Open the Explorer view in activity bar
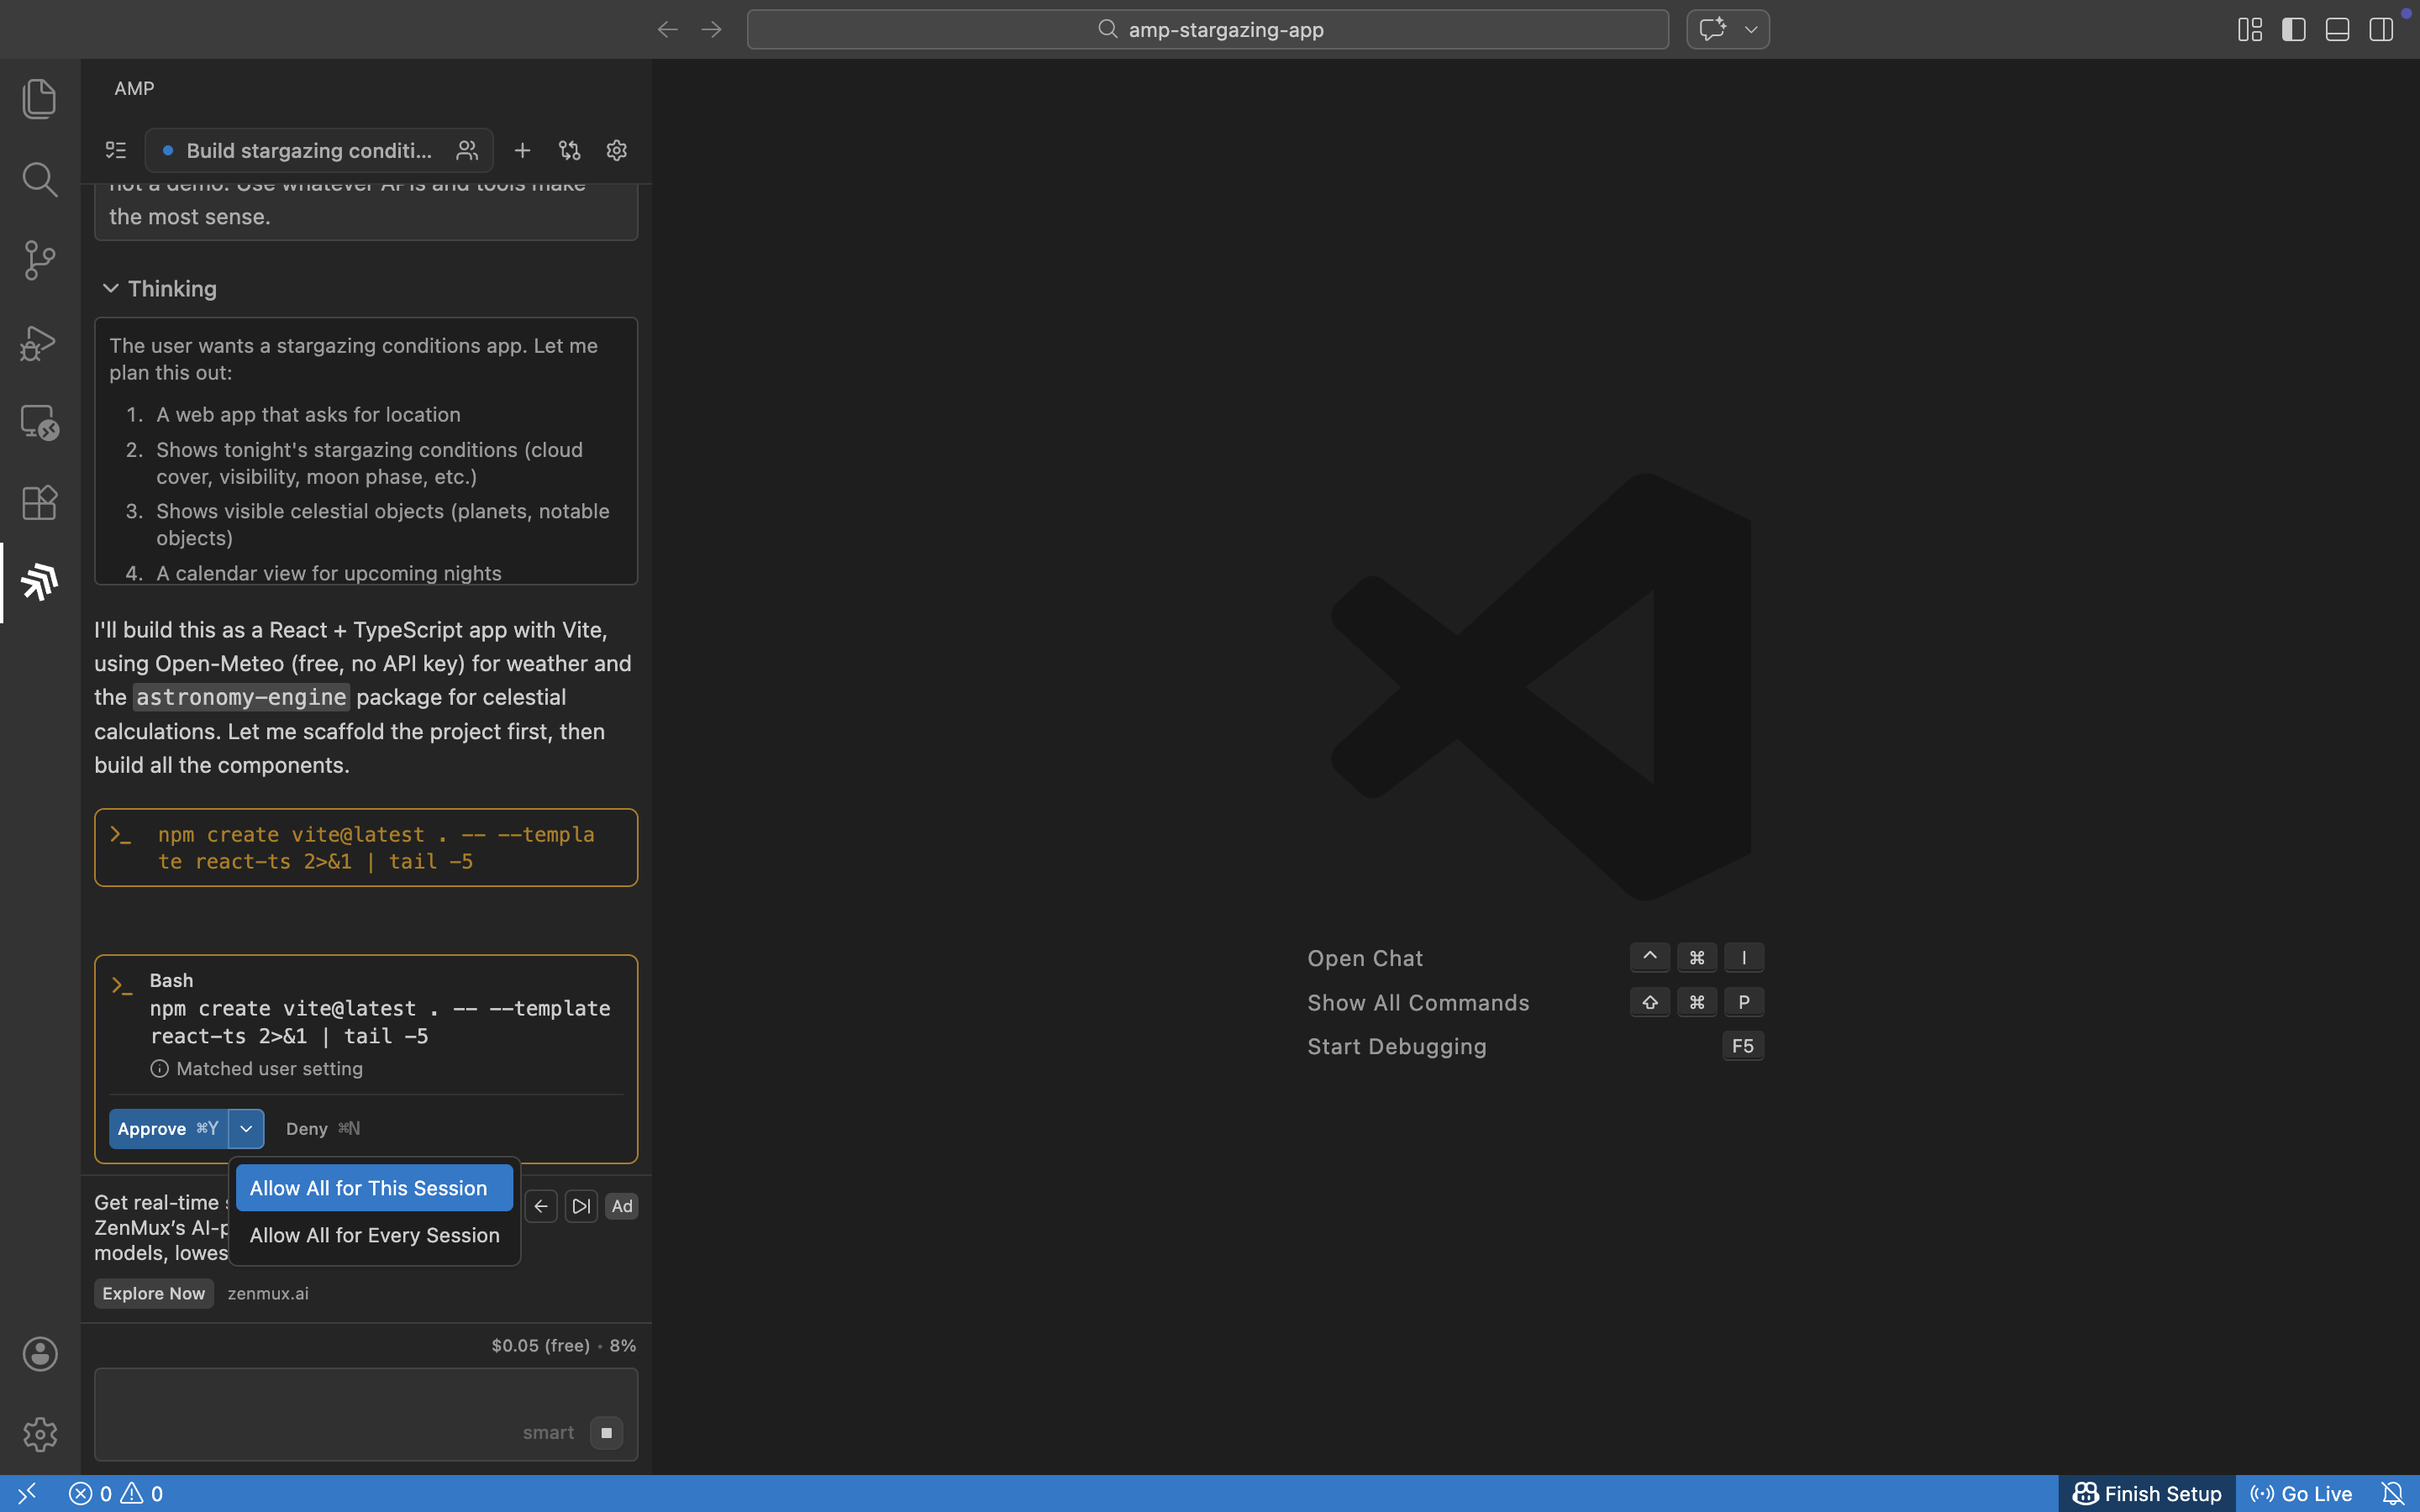Image resolution: width=2420 pixels, height=1512 pixels. pos(39,99)
